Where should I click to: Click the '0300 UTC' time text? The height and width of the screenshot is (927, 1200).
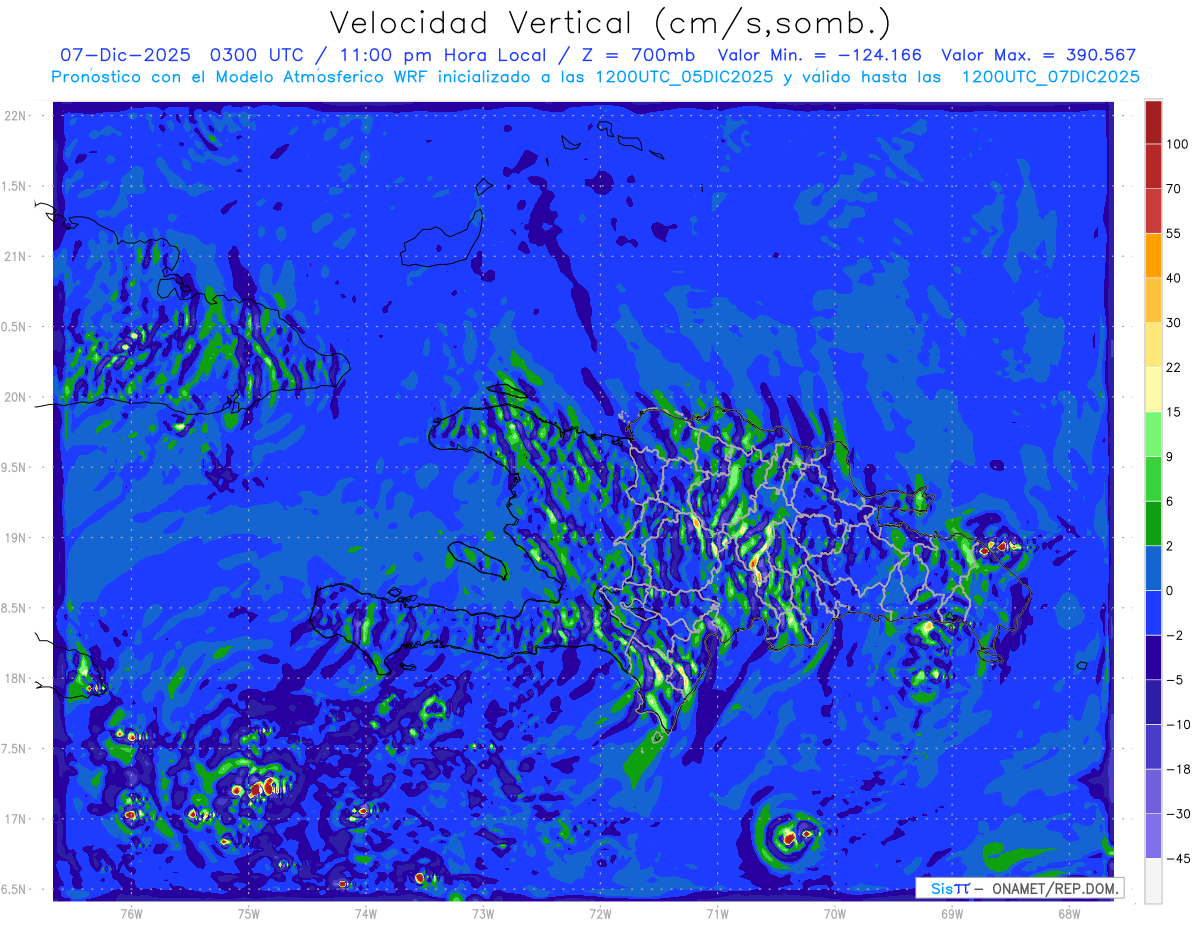(260, 55)
